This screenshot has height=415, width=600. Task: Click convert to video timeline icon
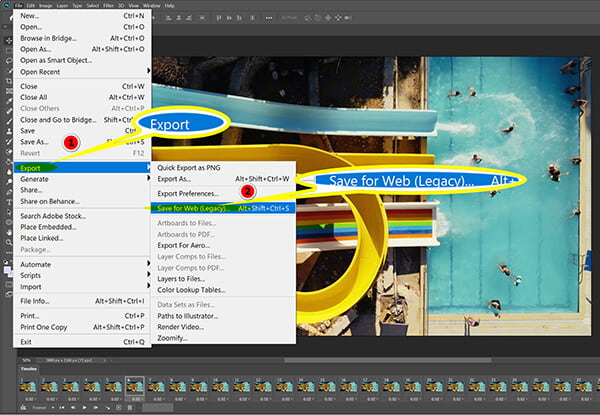[x=23, y=408]
